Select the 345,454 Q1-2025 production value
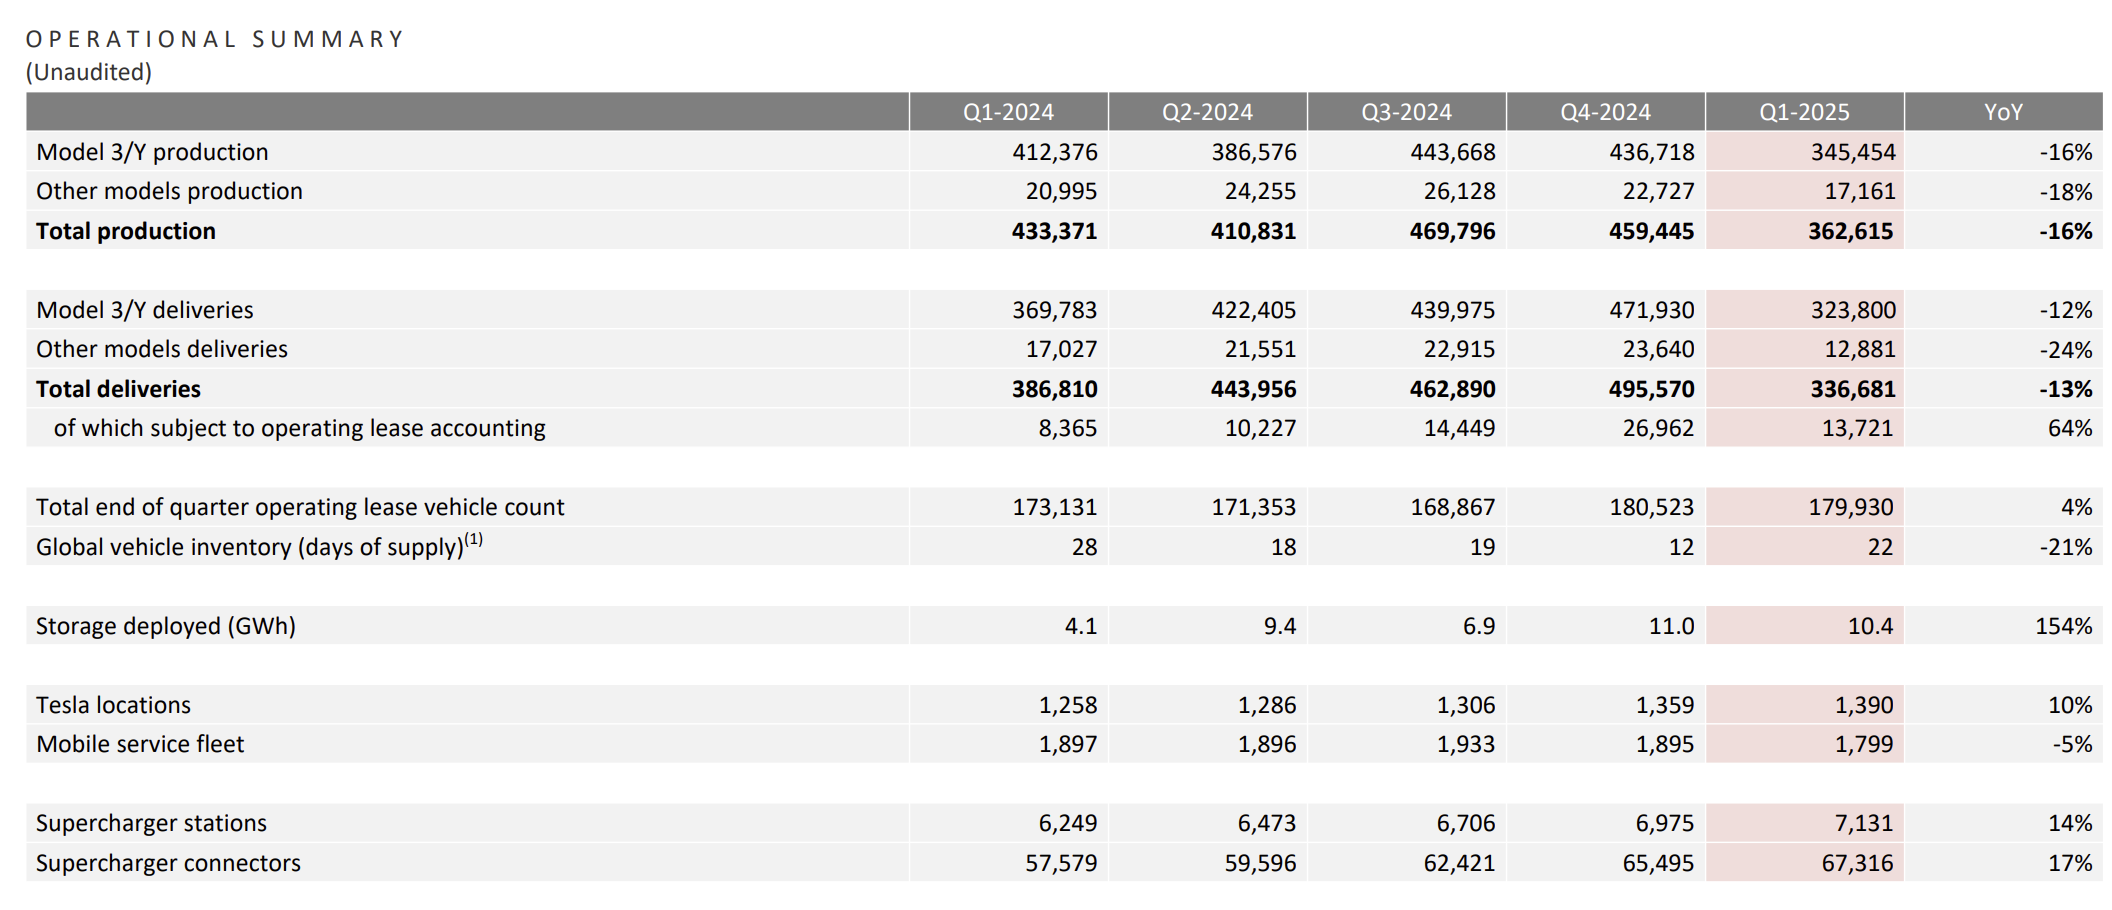Image resolution: width=2112 pixels, height=910 pixels. 1852,152
